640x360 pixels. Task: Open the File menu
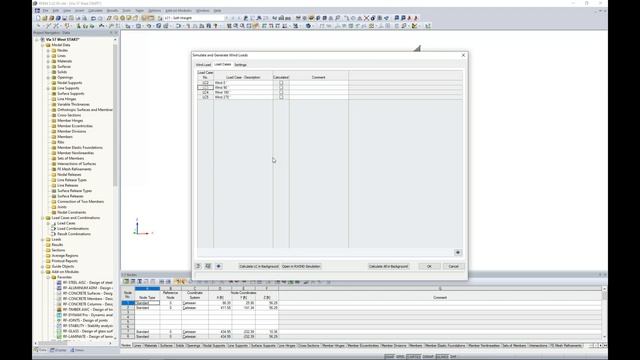coord(45,11)
